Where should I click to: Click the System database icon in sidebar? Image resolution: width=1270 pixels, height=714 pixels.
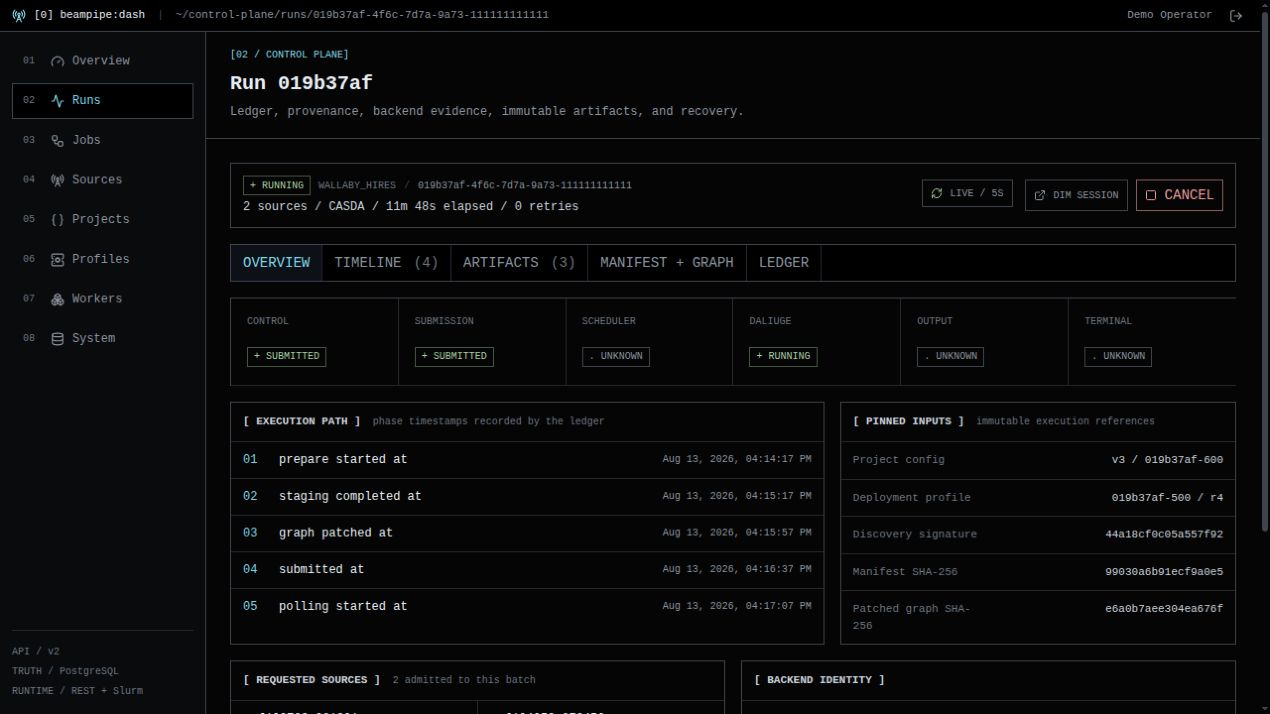click(57, 339)
